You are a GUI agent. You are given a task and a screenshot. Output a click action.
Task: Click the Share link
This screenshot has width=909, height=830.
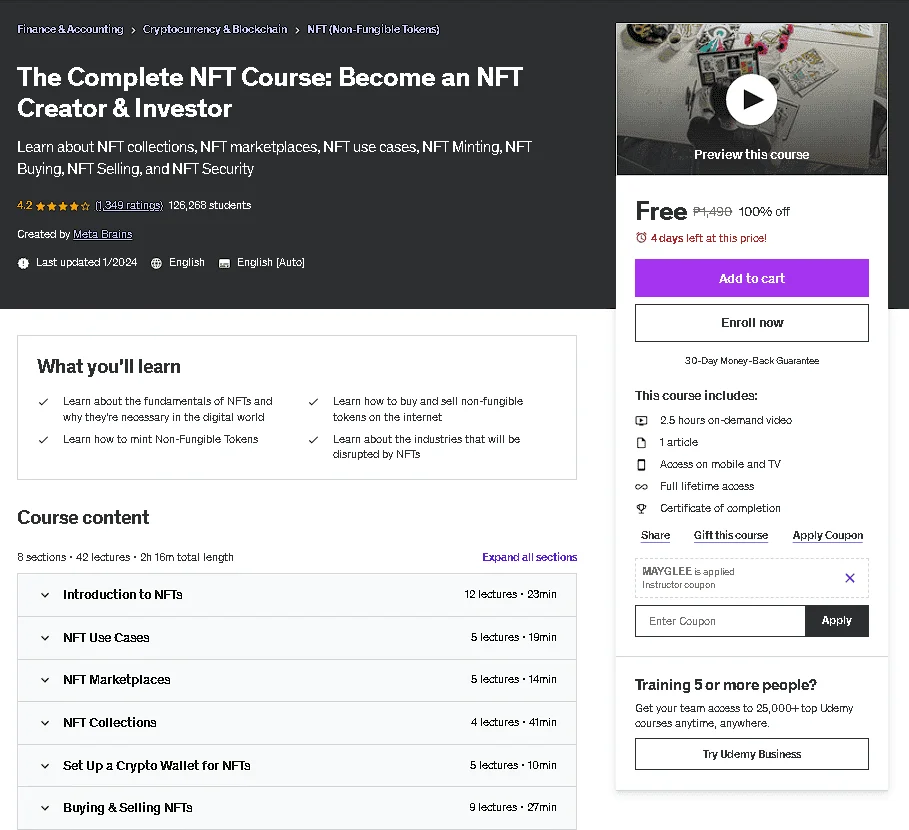point(656,536)
